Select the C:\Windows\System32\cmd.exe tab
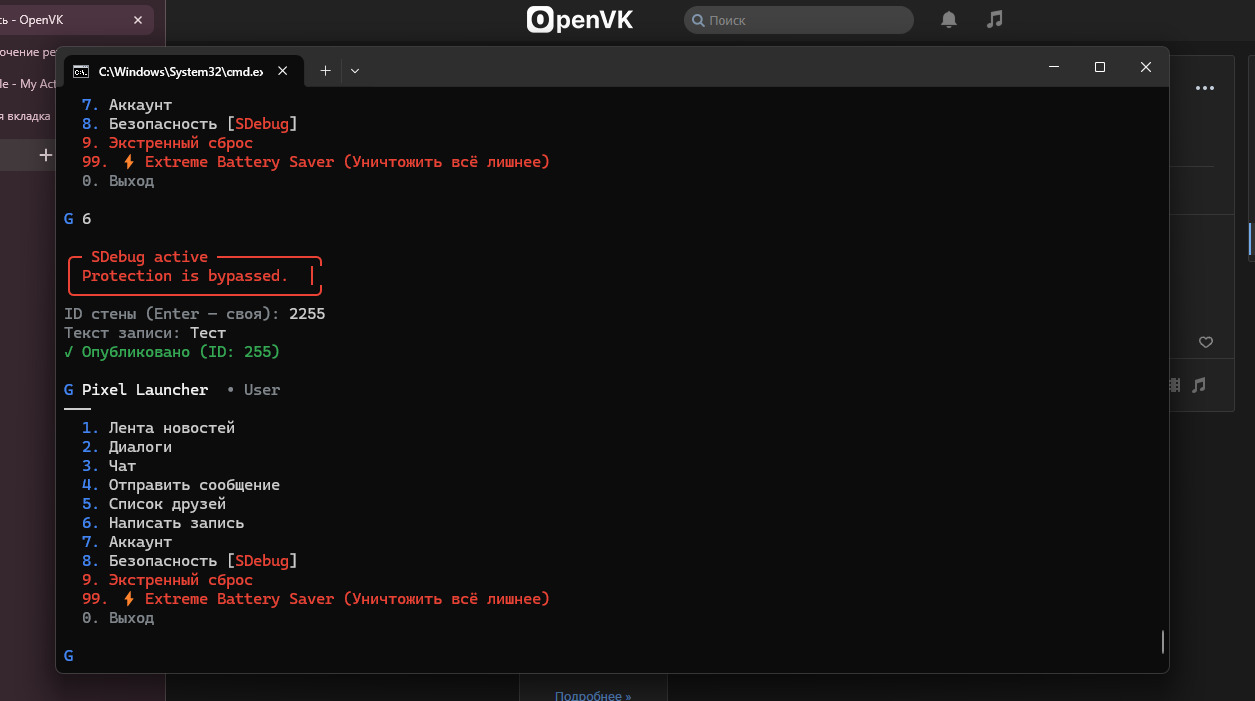The image size is (1255, 701). coord(183,71)
